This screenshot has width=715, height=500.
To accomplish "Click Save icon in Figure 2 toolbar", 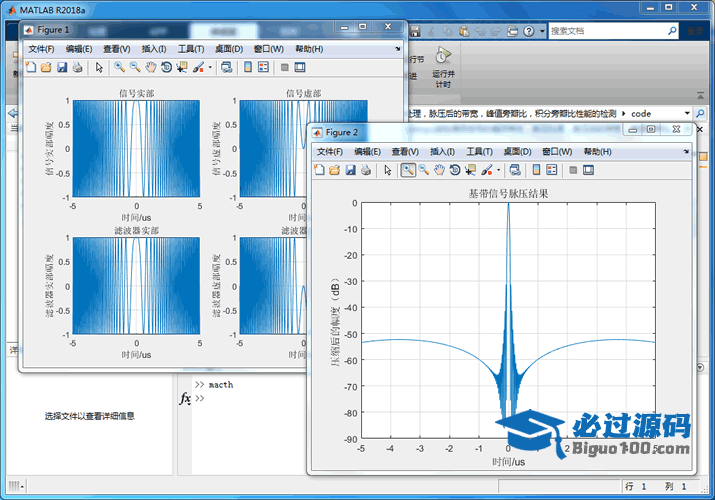I will (x=350, y=170).
